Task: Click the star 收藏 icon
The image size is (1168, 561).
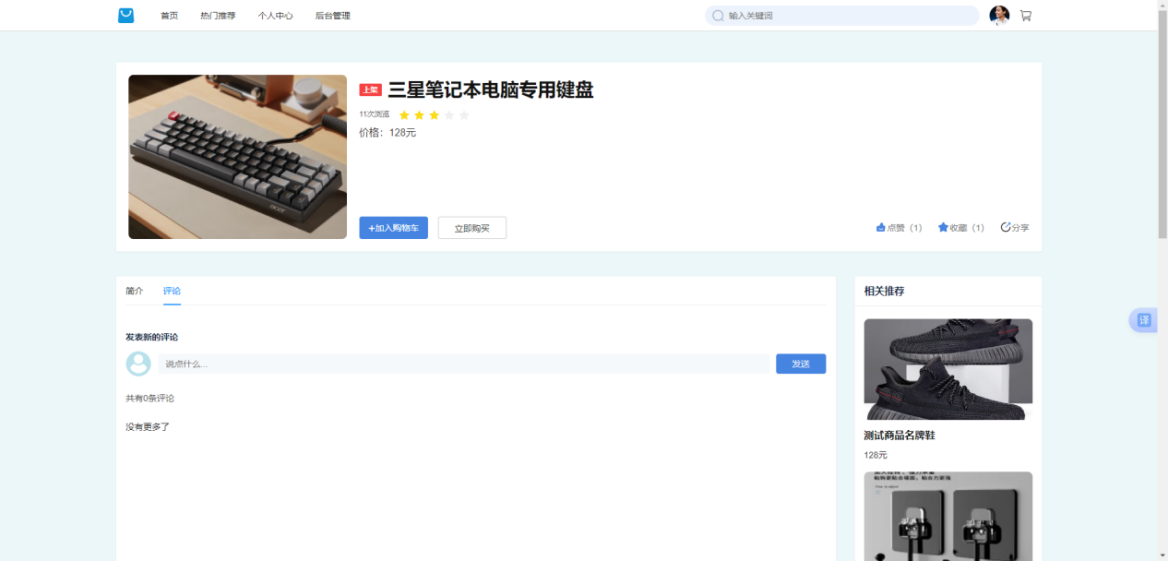Action: tap(943, 227)
